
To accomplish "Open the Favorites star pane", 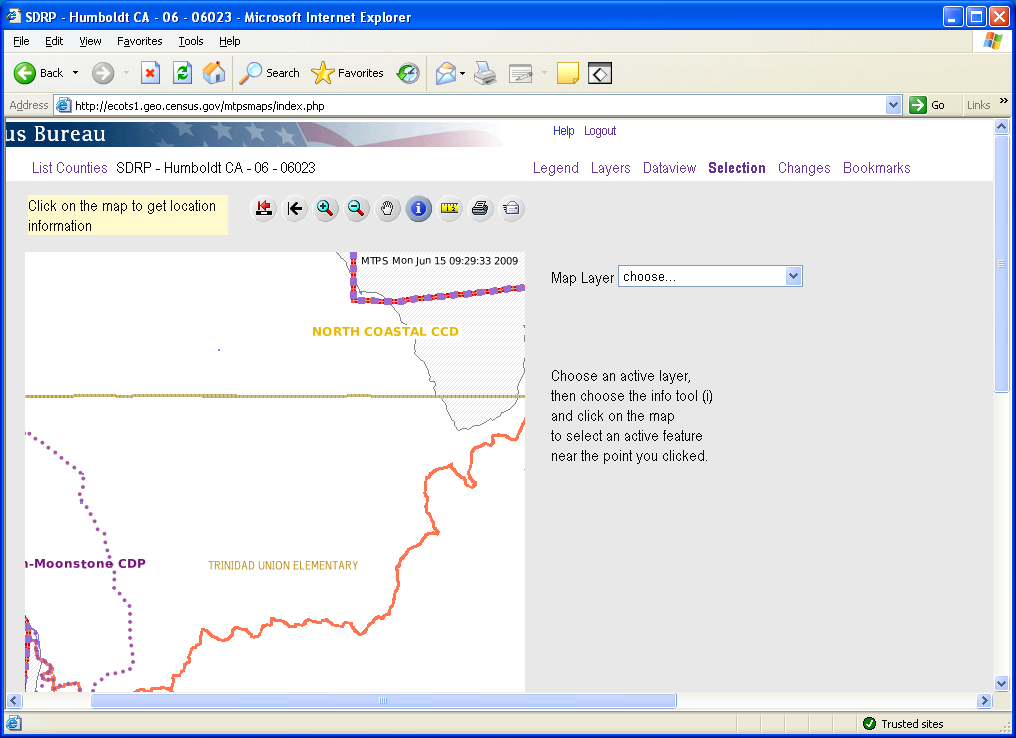I will pos(347,73).
